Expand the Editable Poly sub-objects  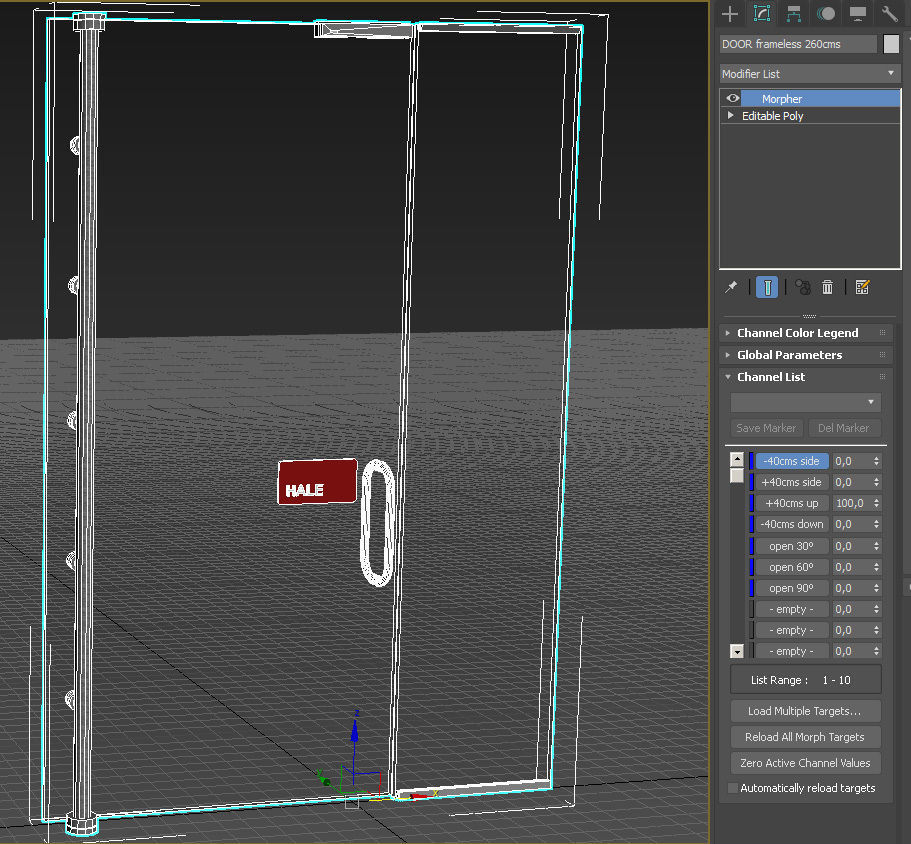click(x=731, y=116)
